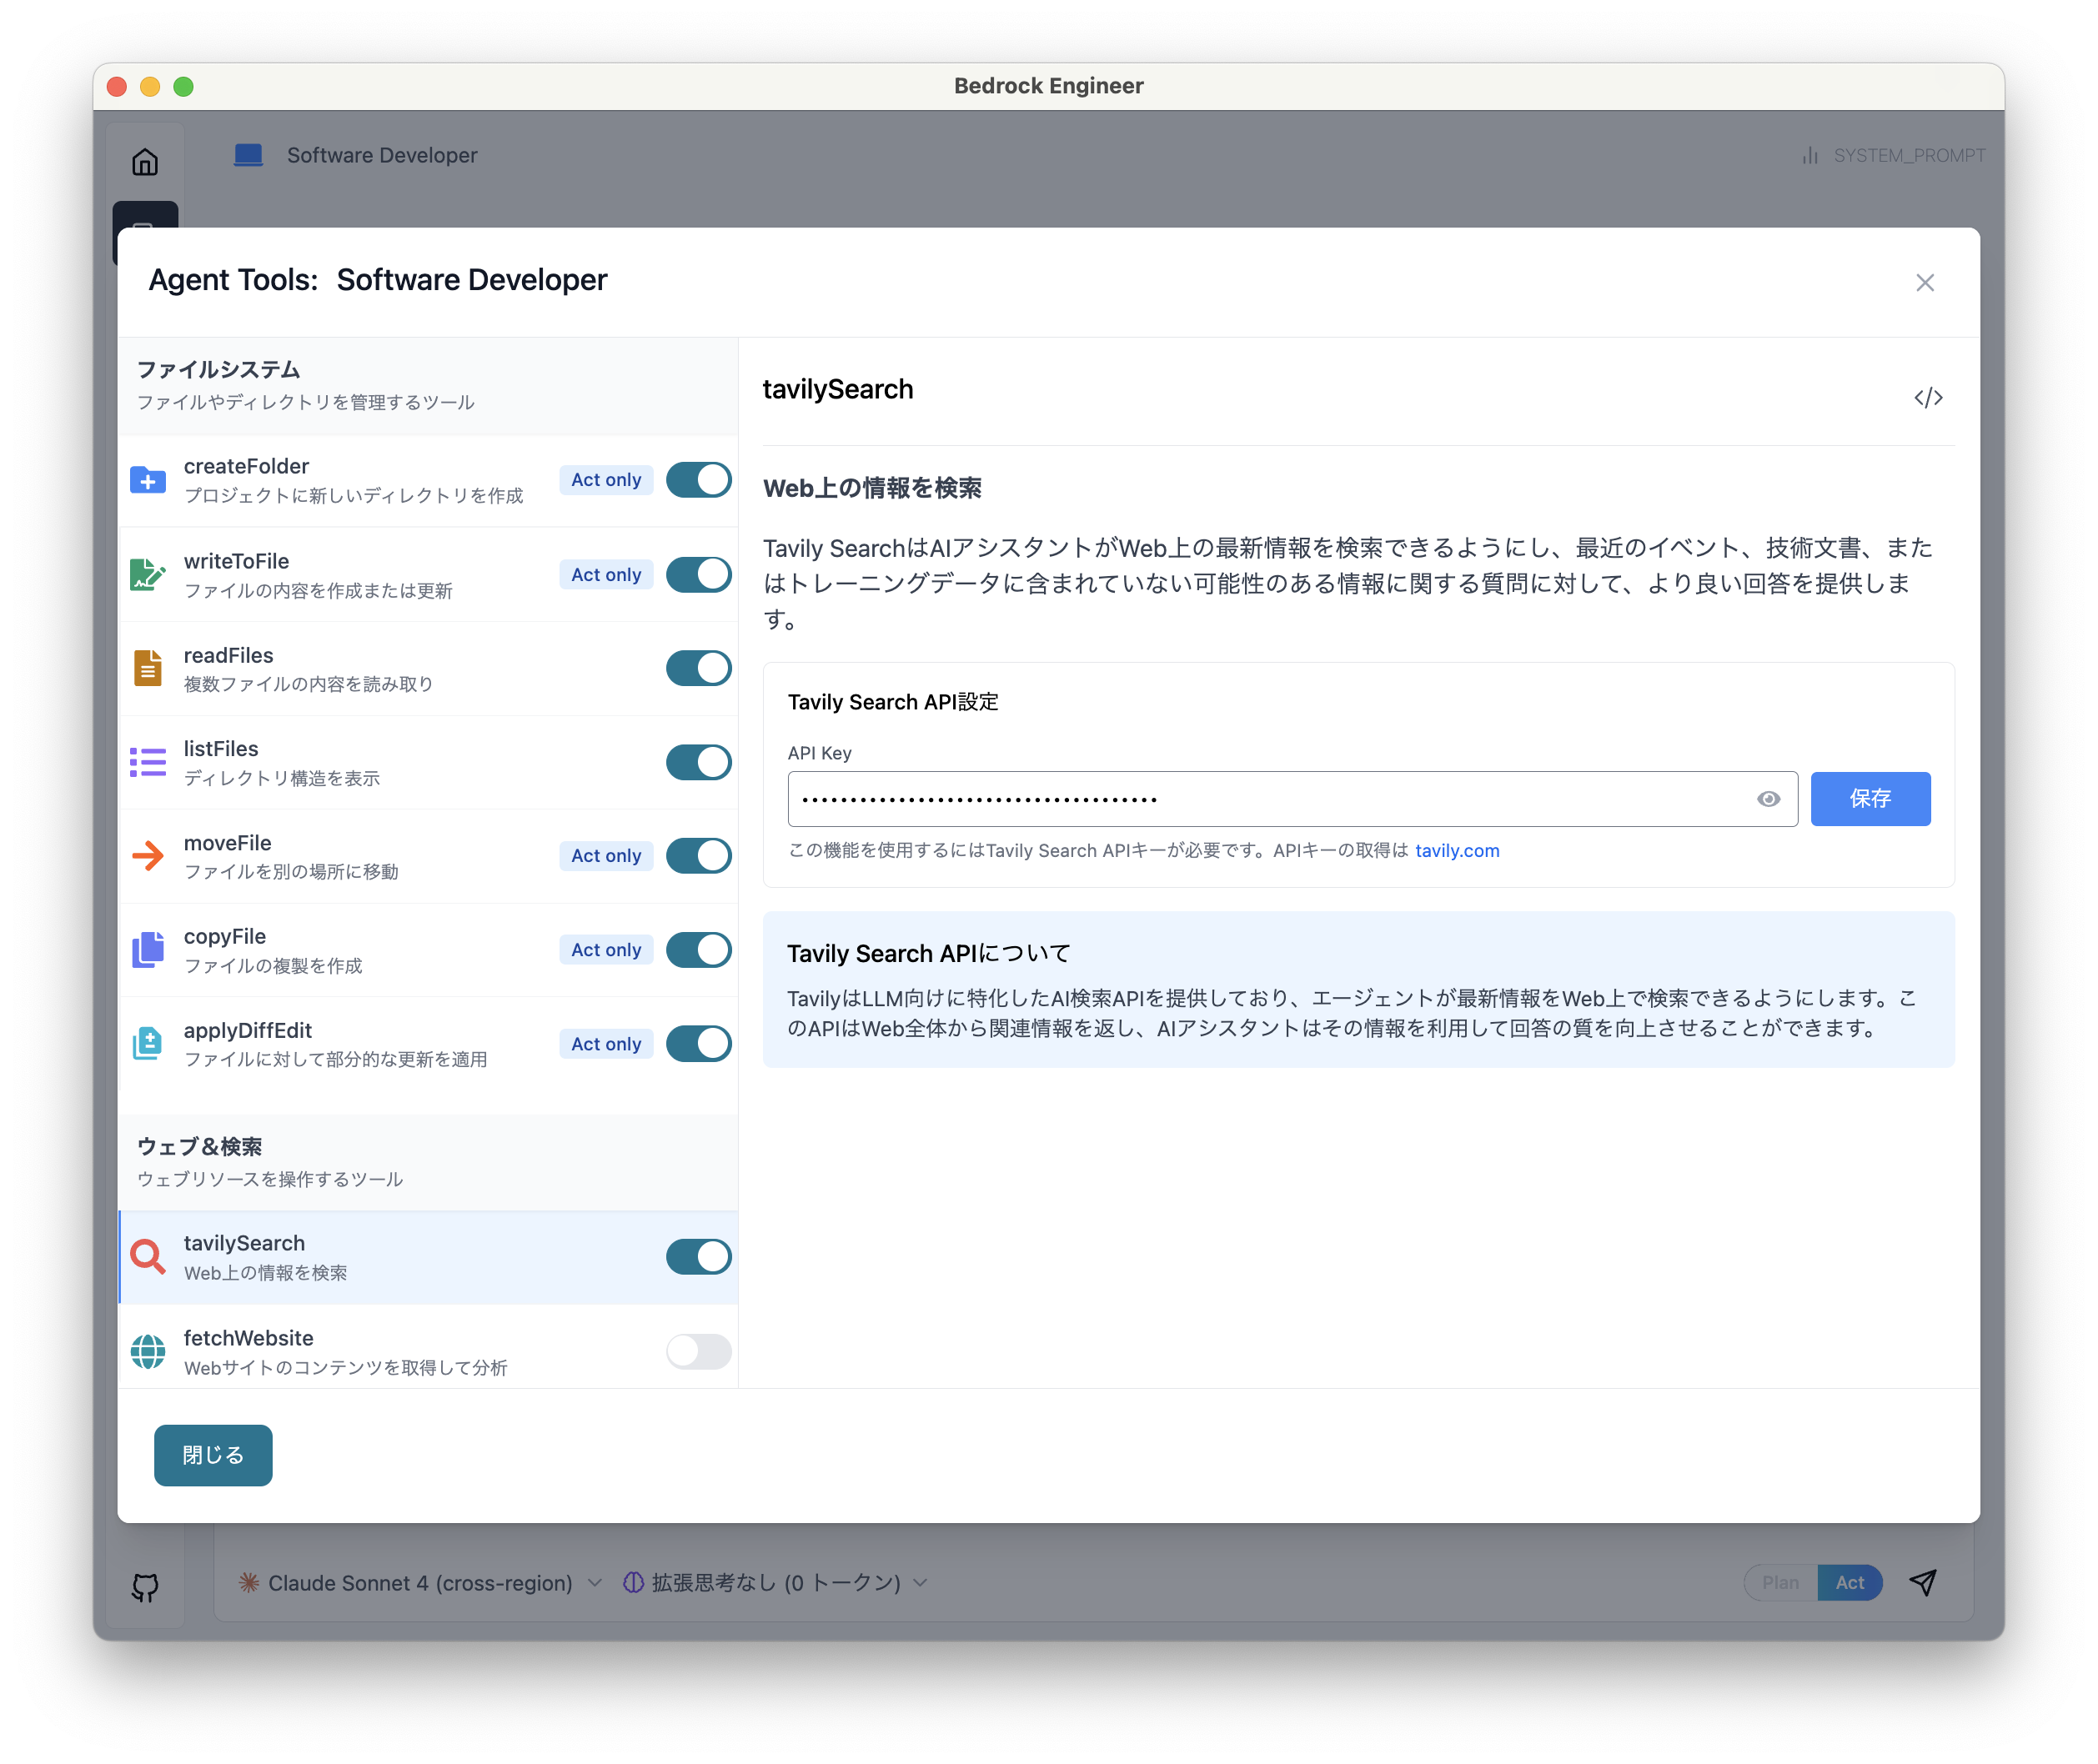2098x1764 pixels.
Task: Switch to Plan mode
Action: click(x=1780, y=1583)
